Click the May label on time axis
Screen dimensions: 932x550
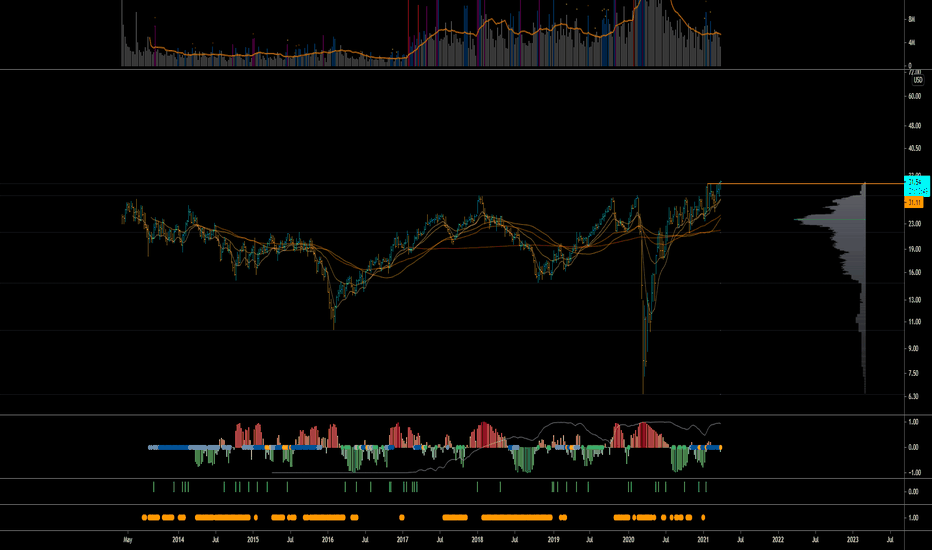[127, 540]
